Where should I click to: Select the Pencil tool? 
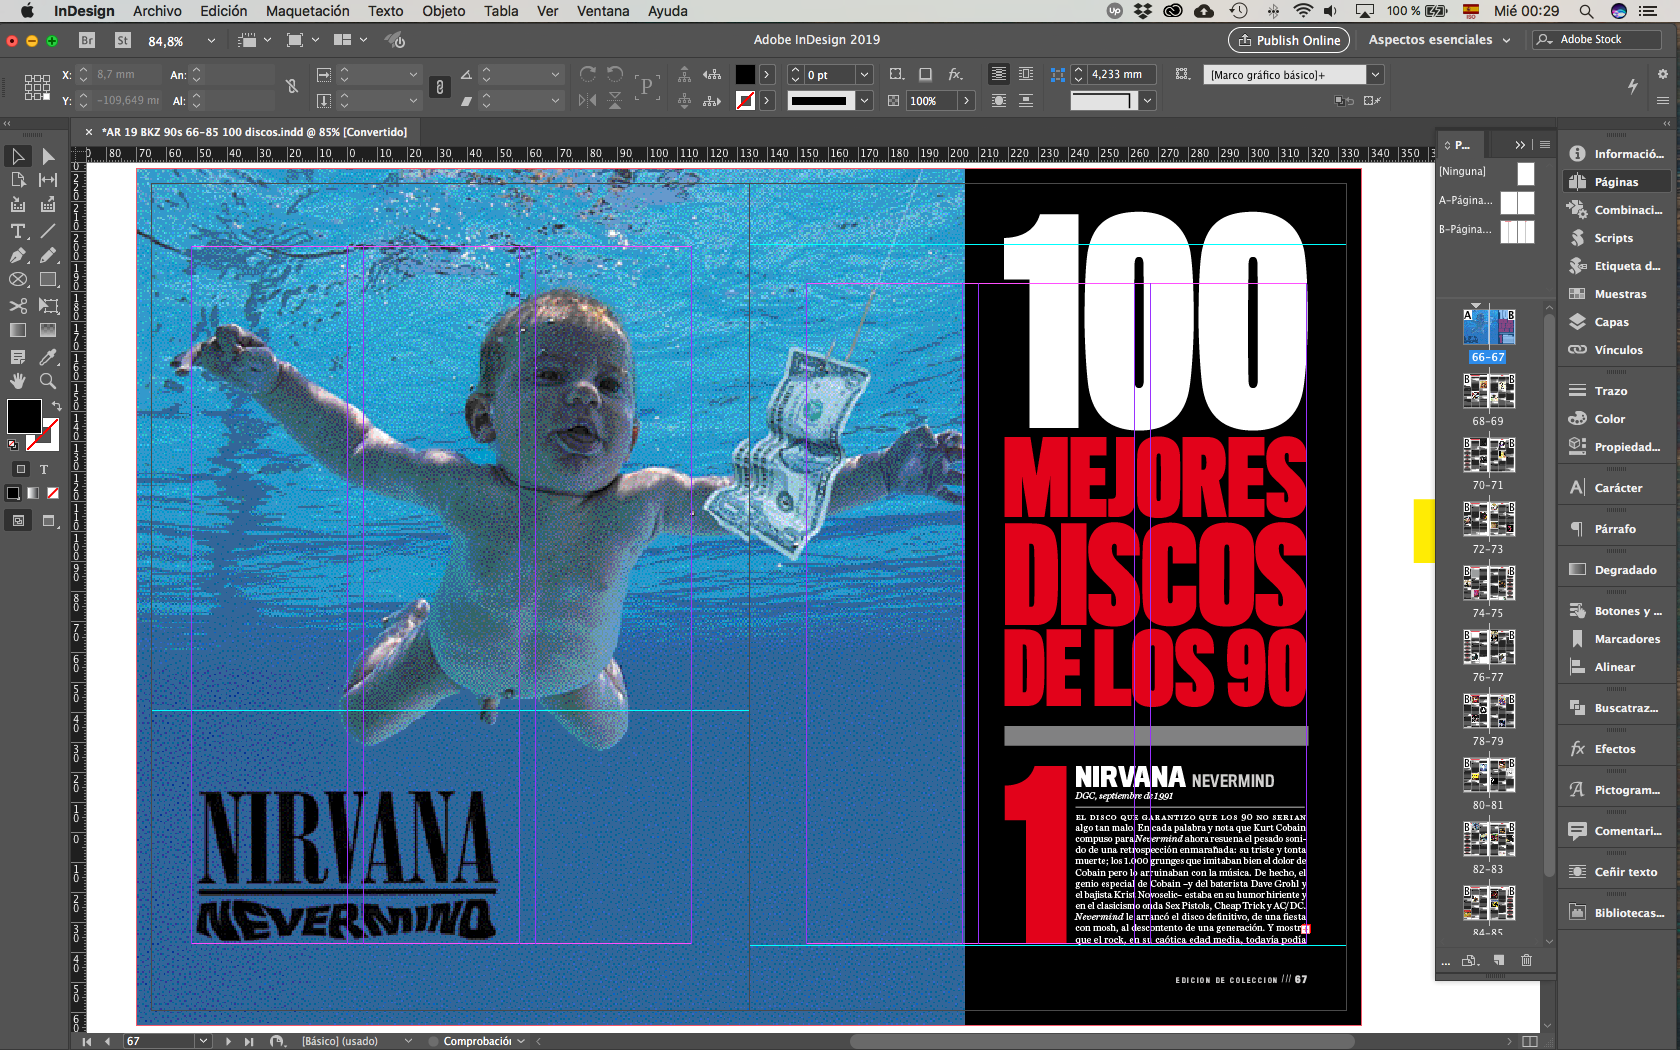click(x=48, y=255)
